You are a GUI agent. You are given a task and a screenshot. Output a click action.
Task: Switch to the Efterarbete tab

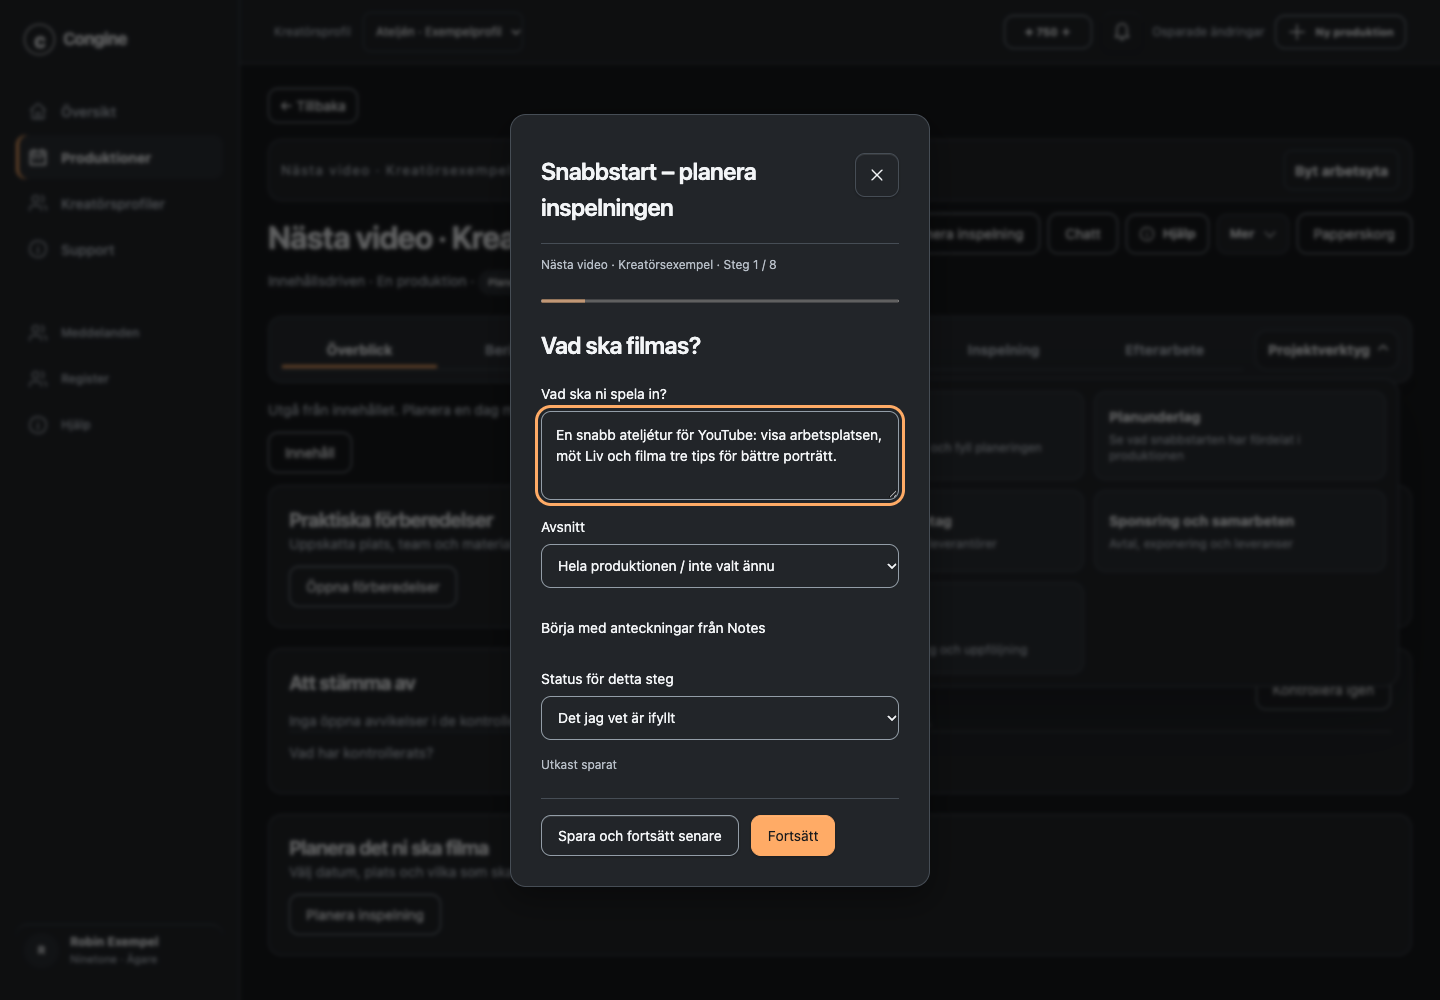coord(1164,350)
